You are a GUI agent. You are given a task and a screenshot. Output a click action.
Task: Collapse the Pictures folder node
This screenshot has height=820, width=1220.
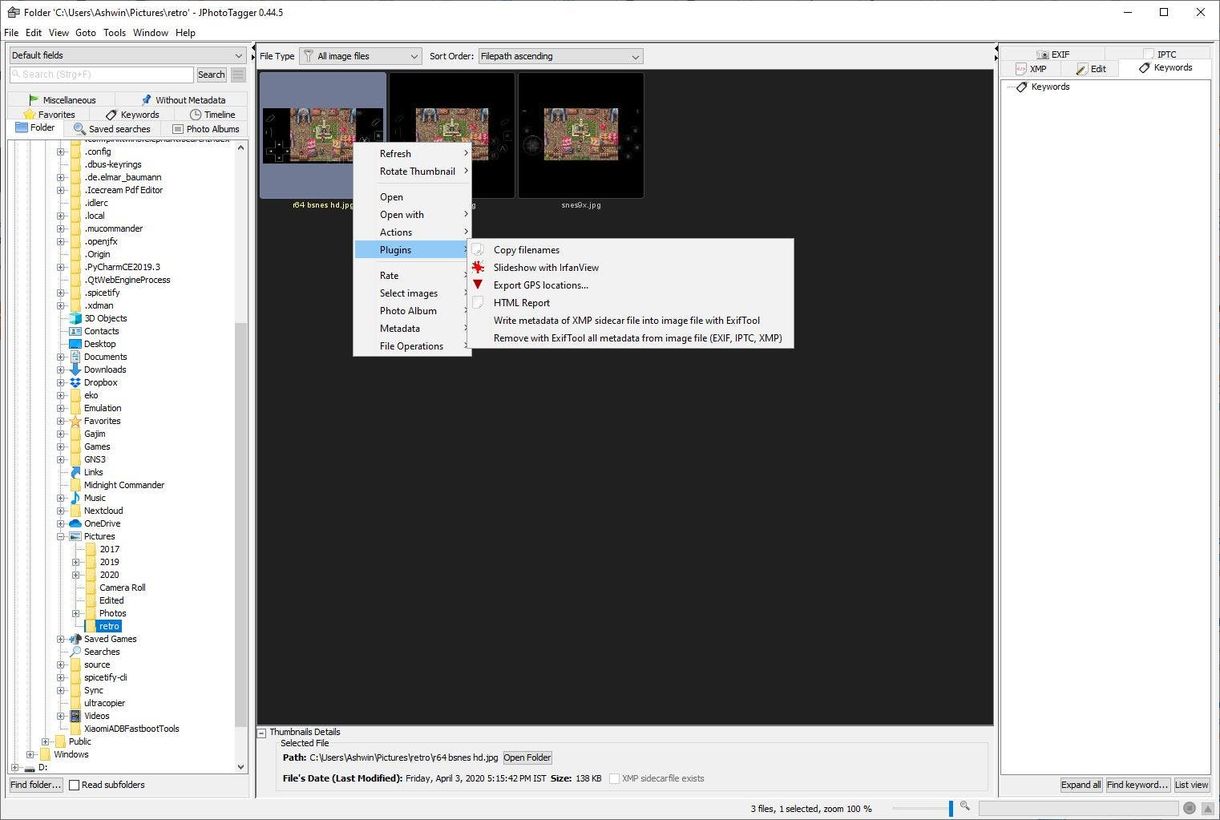(x=61, y=537)
